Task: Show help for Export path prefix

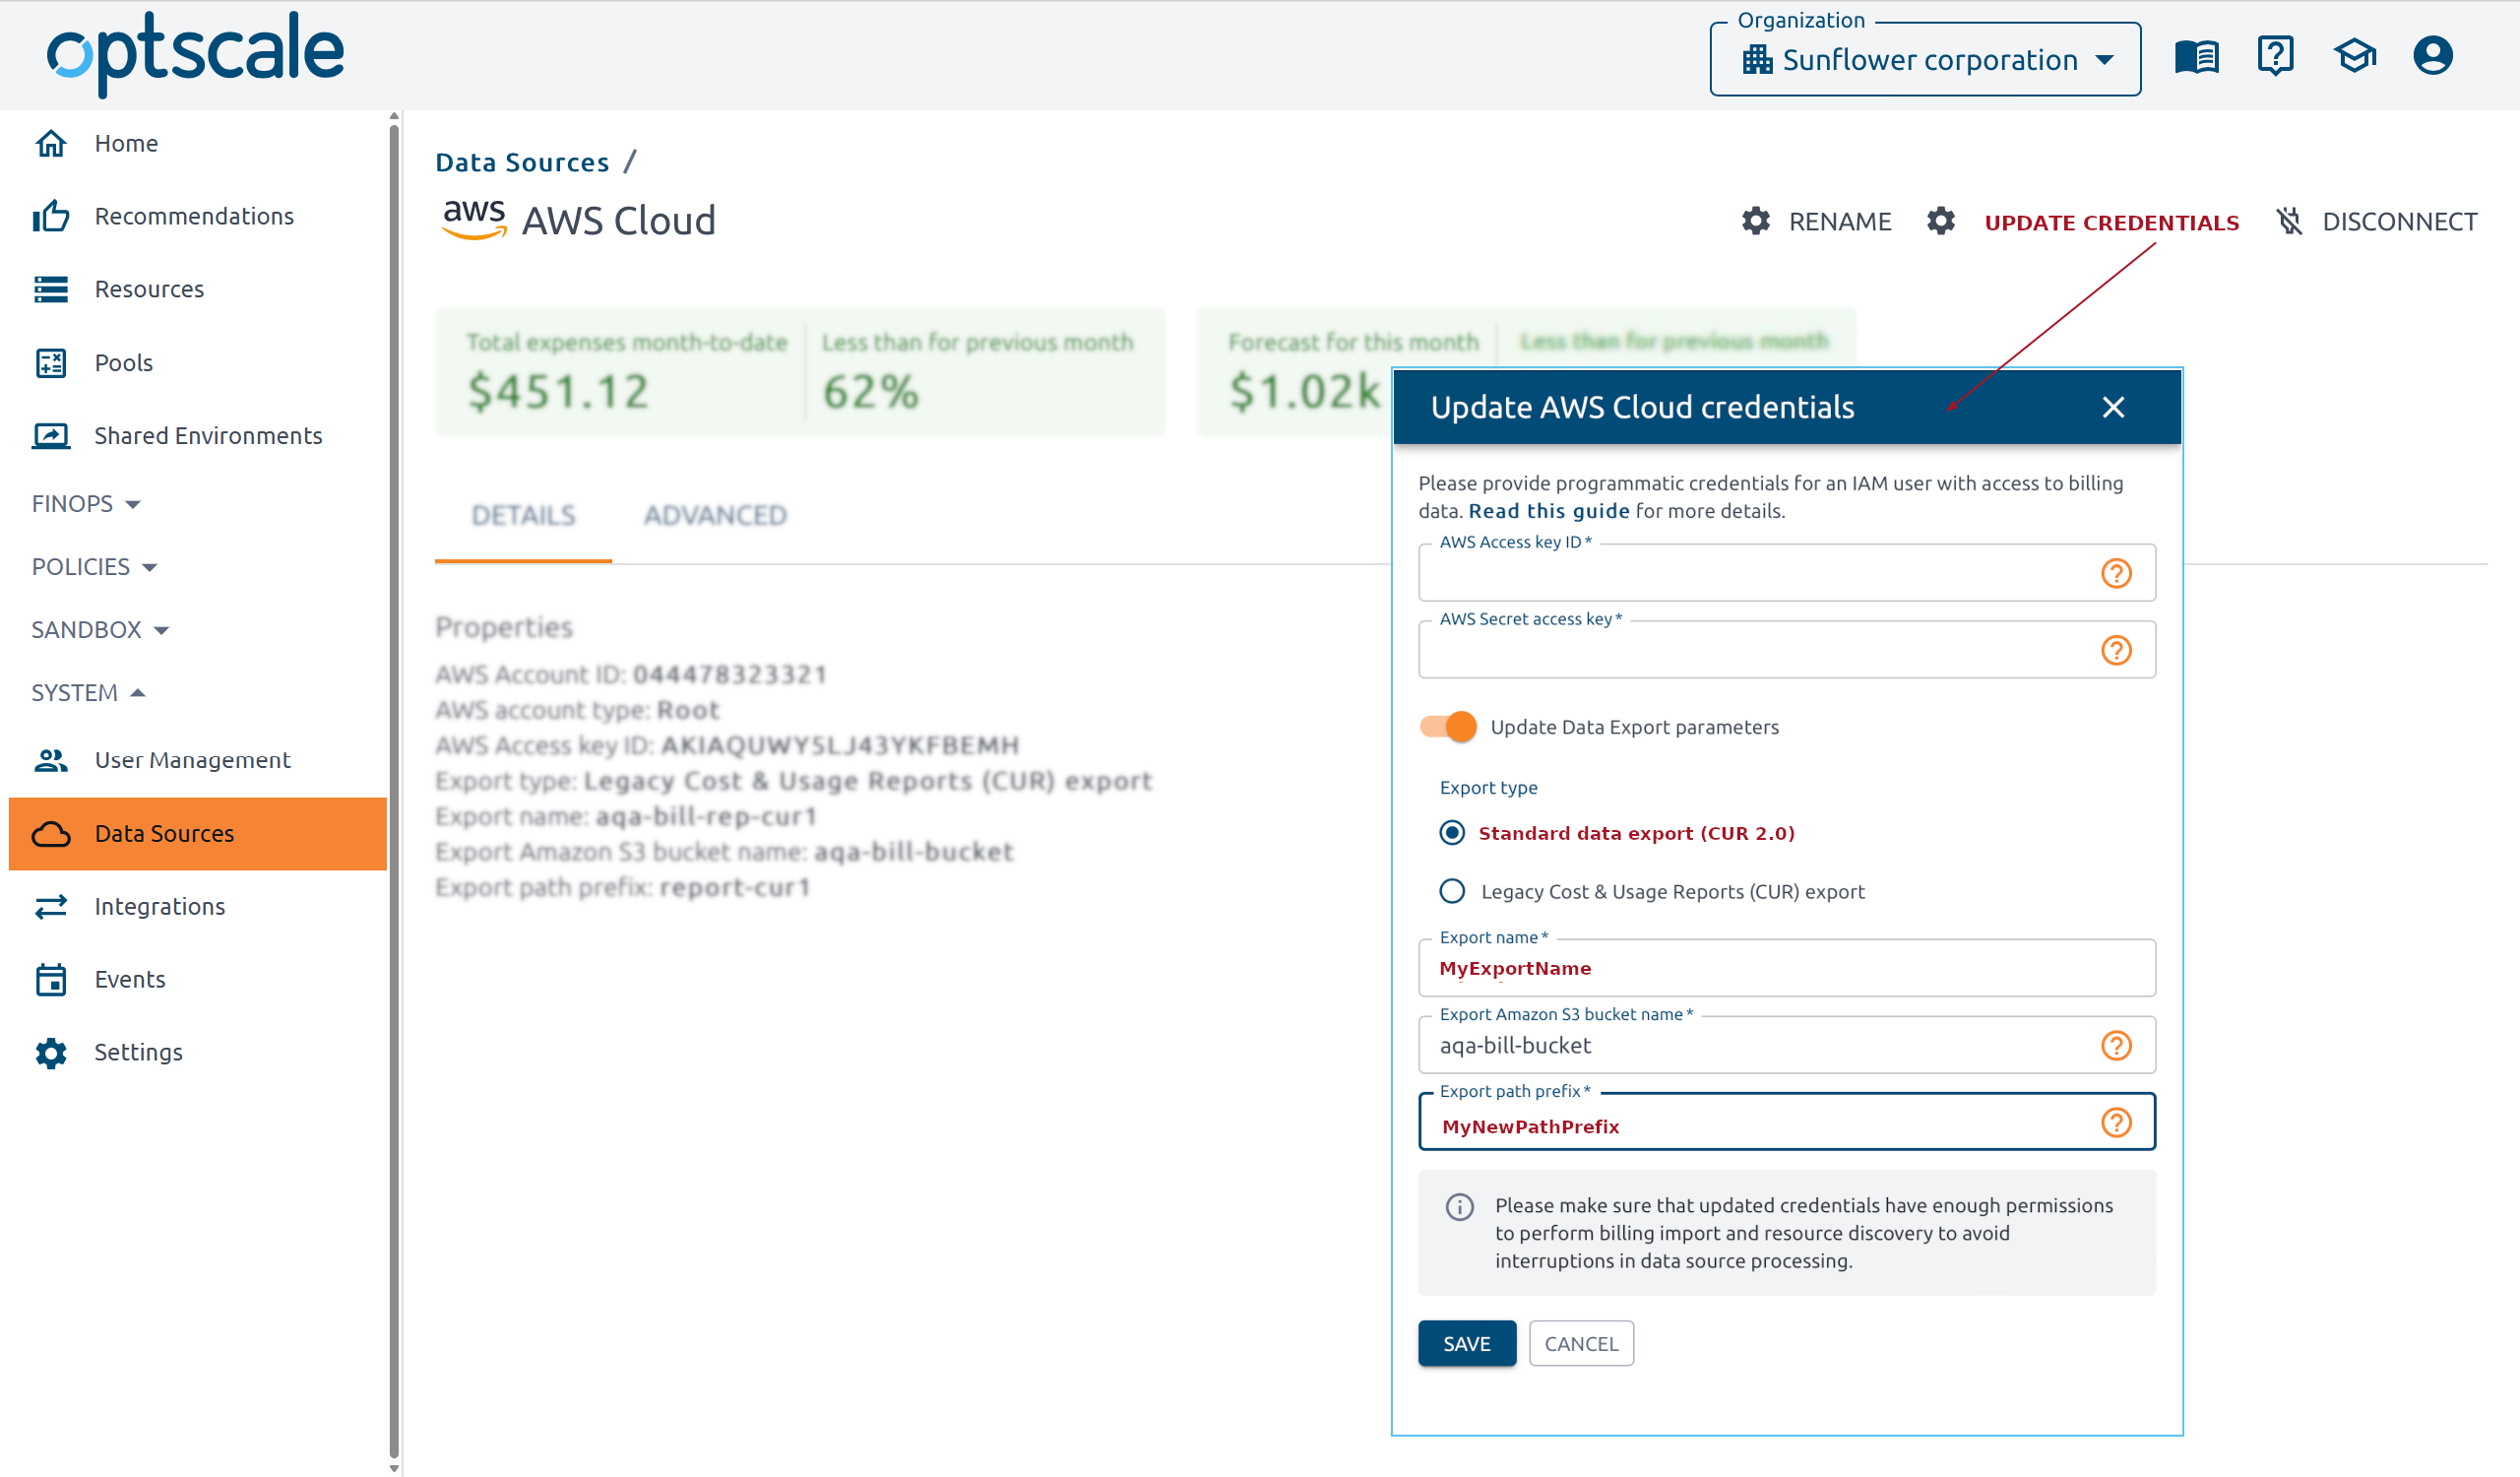Action: 2116,1122
